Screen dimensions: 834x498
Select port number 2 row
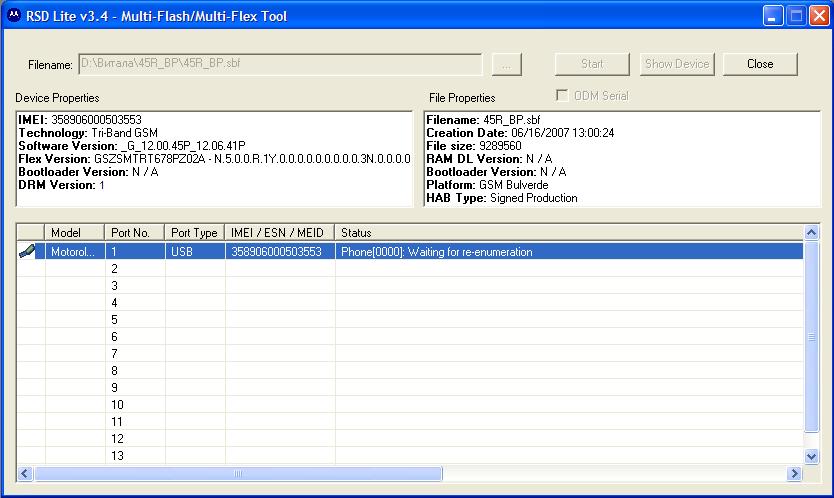coord(410,269)
